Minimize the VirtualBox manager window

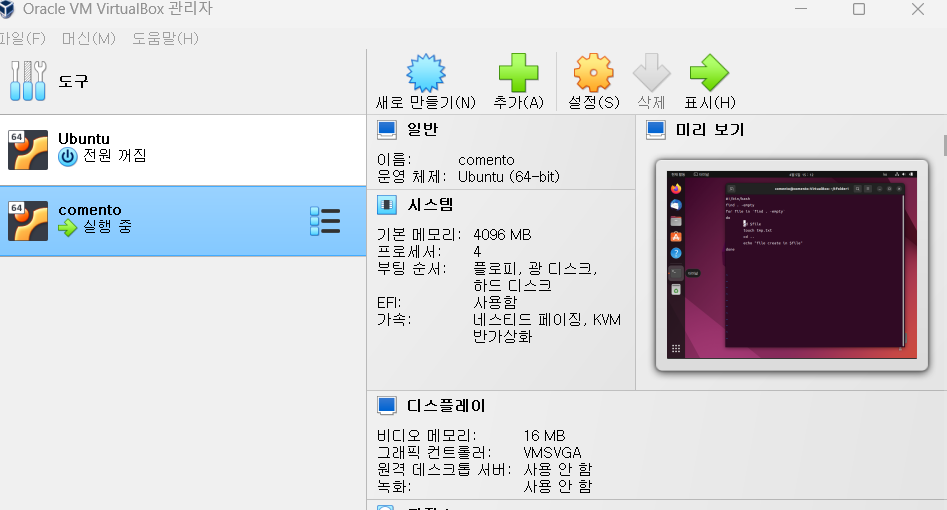point(801,9)
